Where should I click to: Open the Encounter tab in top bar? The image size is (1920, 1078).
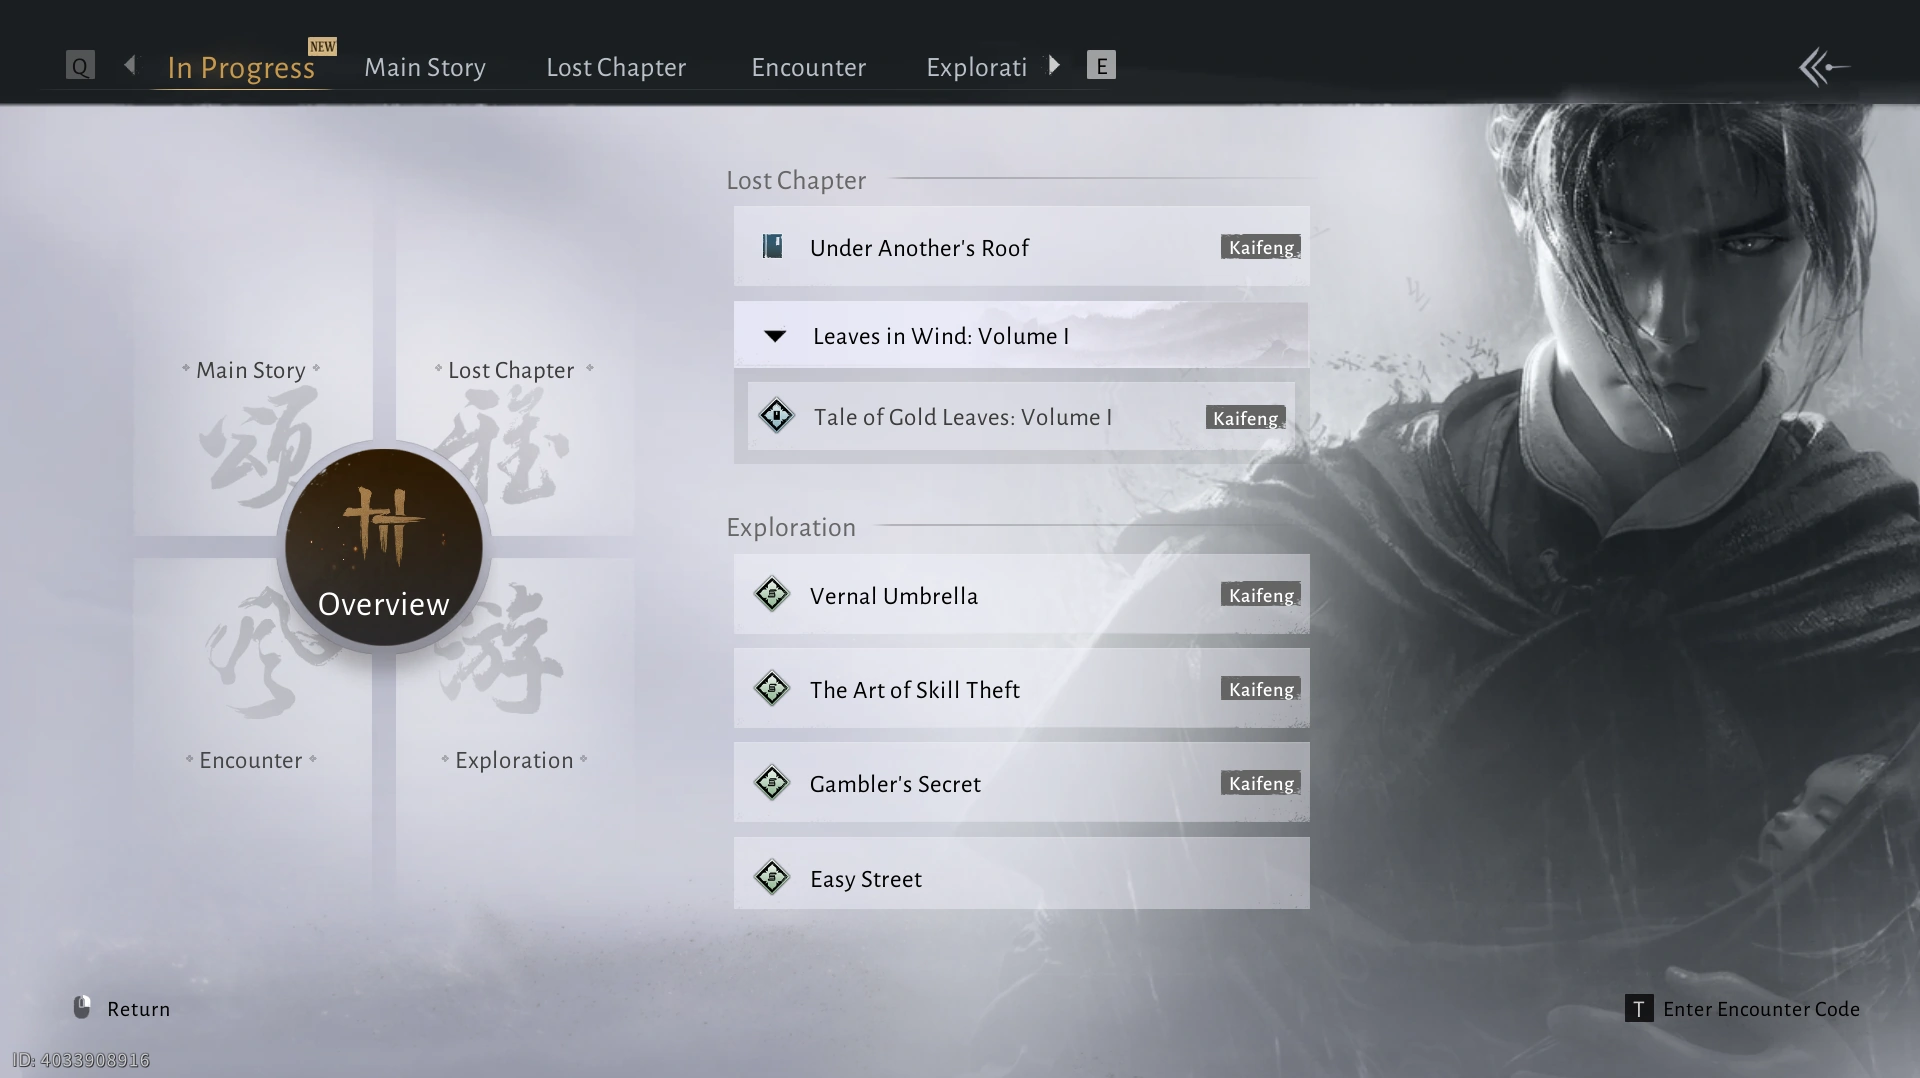click(808, 67)
